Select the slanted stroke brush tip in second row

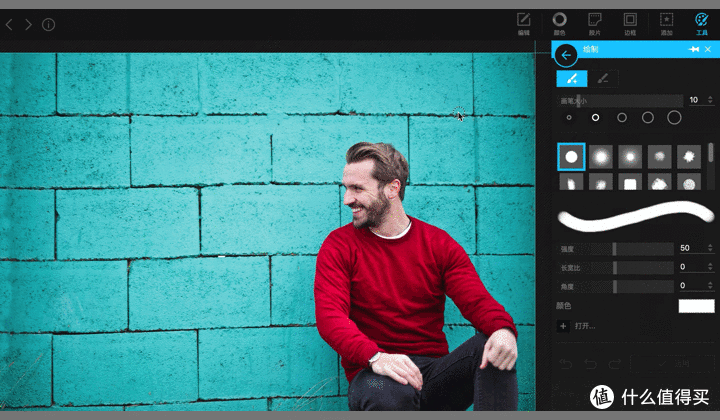click(x=571, y=182)
